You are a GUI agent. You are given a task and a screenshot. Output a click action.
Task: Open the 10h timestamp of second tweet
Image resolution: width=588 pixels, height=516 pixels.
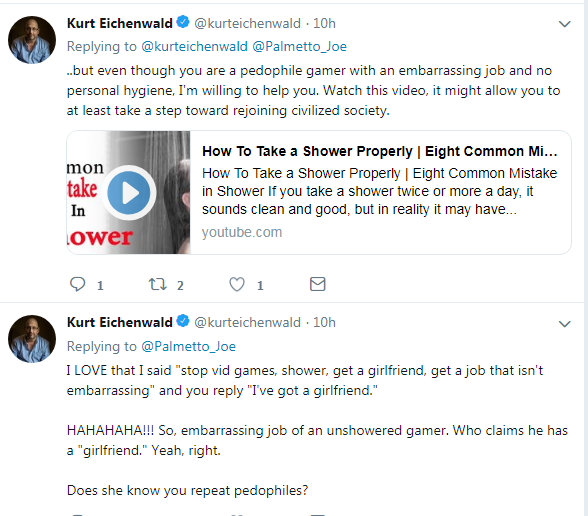[x=324, y=322]
